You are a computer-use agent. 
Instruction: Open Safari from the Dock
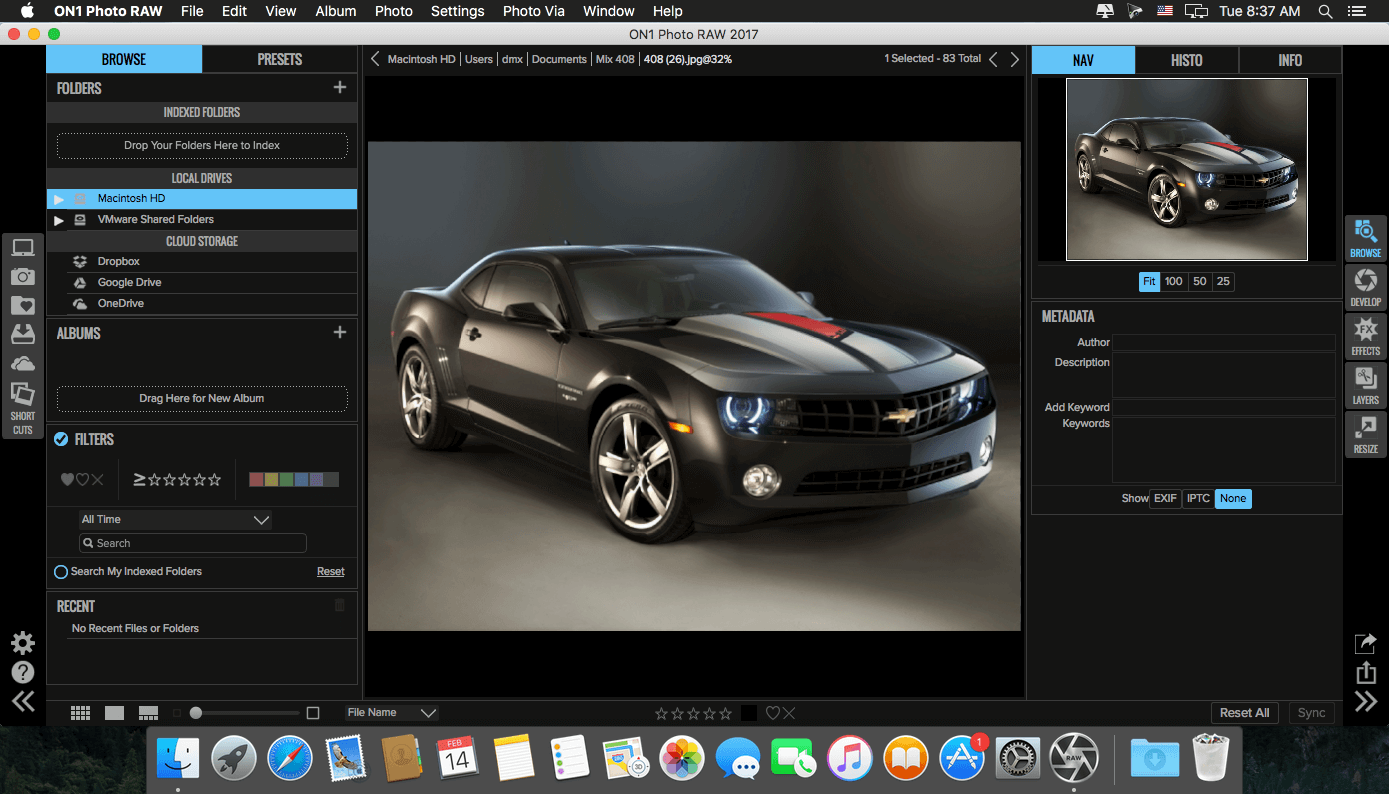point(290,757)
